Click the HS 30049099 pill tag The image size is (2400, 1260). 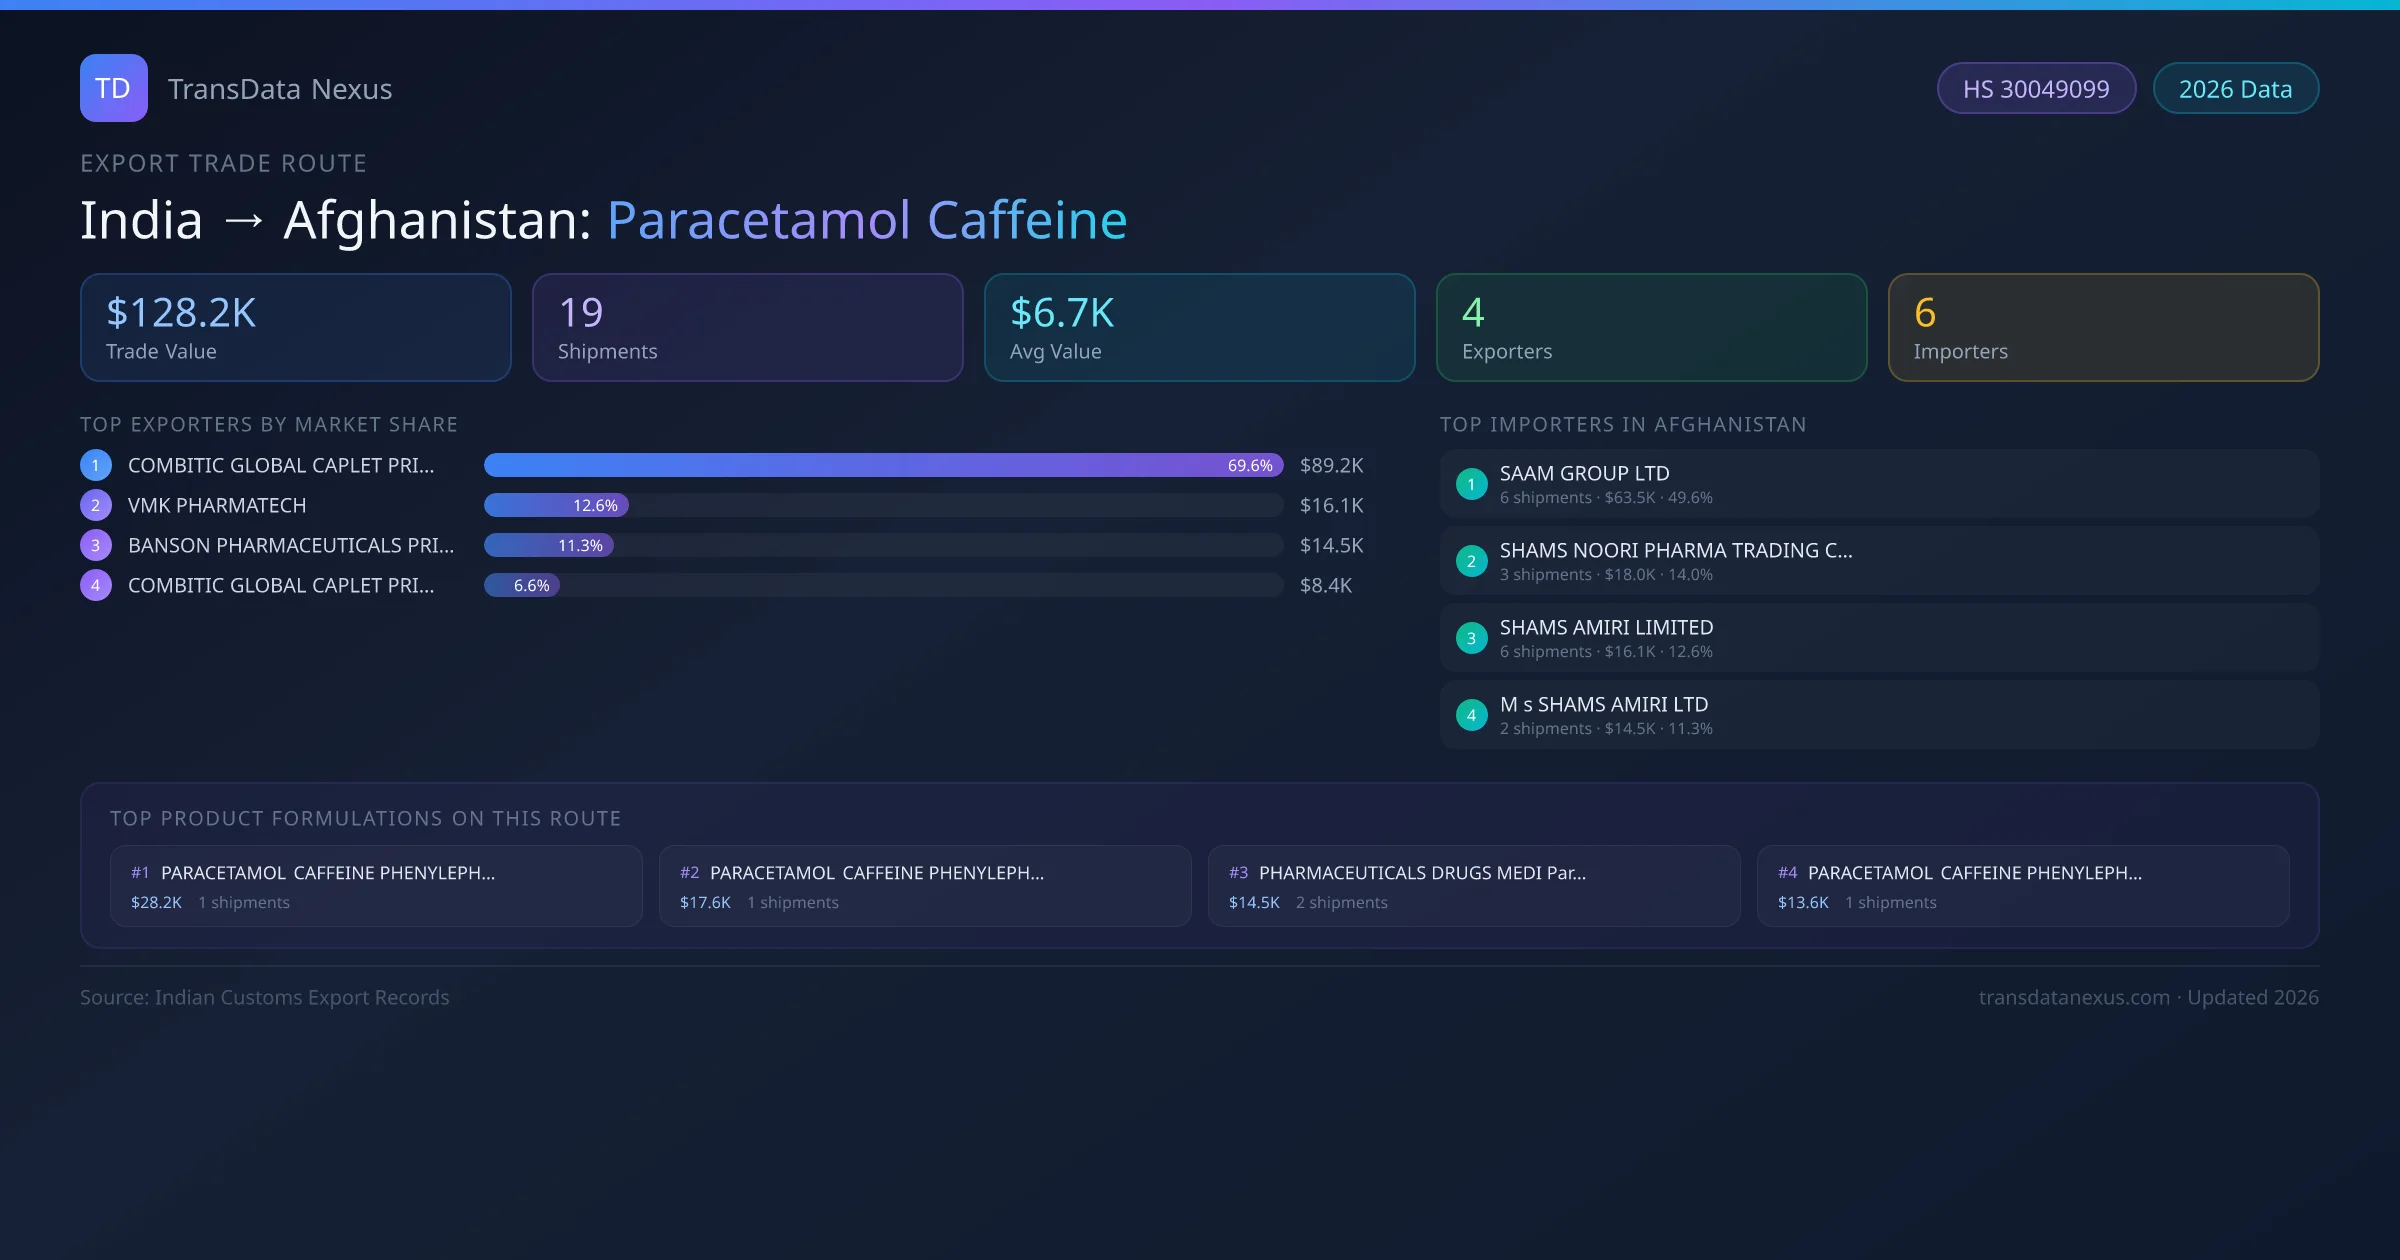pos(2035,89)
